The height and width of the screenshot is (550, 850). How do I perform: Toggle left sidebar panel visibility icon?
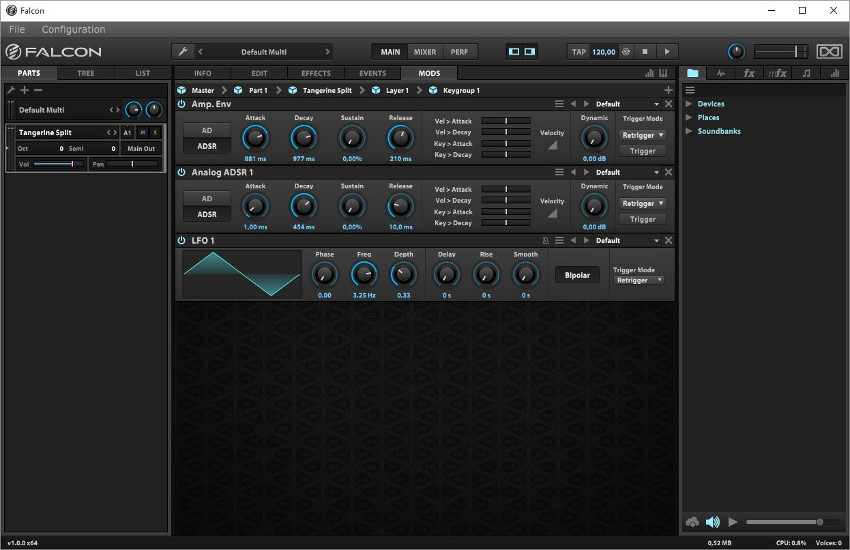point(514,52)
